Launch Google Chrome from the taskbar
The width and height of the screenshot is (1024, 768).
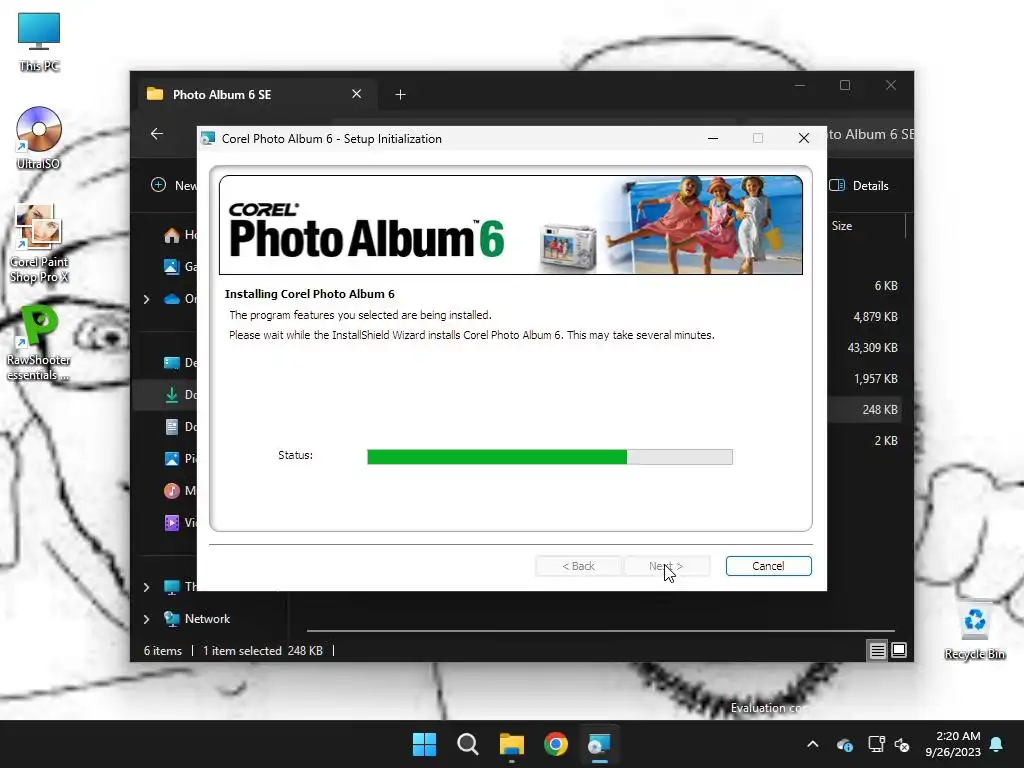point(556,744)
